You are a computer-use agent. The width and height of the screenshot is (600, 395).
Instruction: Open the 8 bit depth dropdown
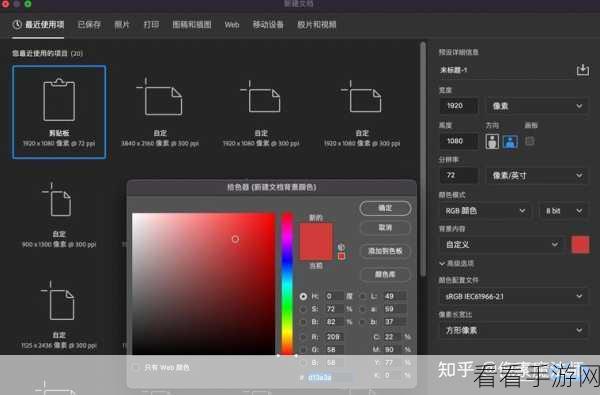(x=563, y=211)
